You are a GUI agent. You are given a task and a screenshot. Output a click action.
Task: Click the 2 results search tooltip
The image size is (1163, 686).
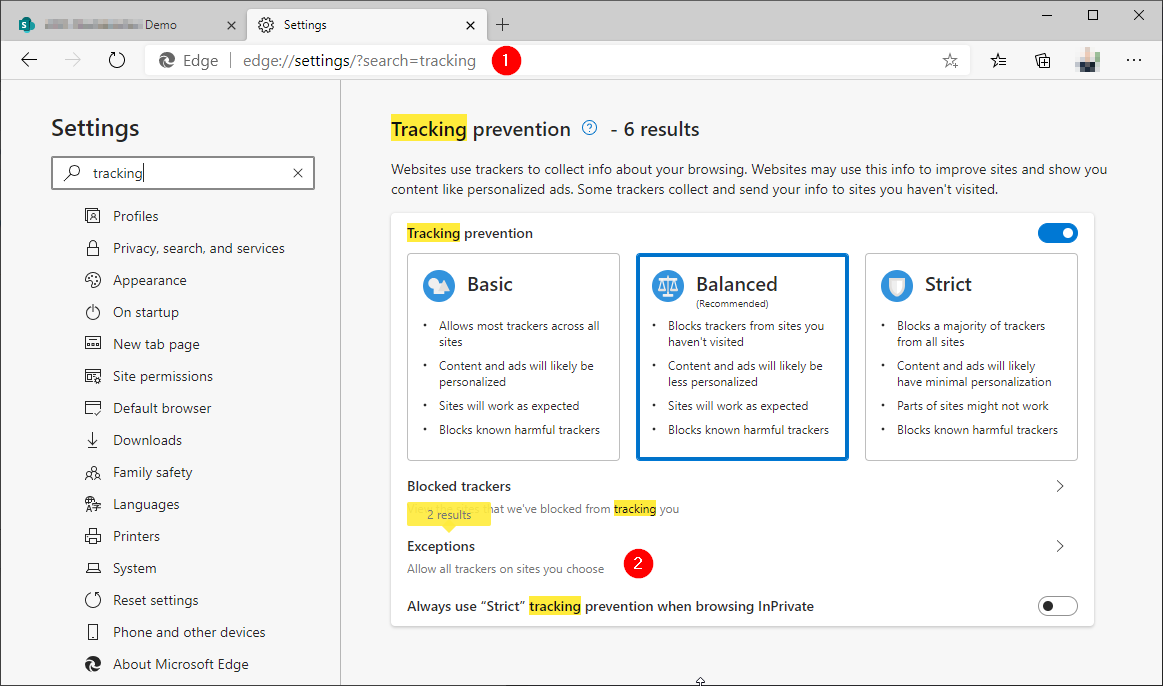(449, 515)
